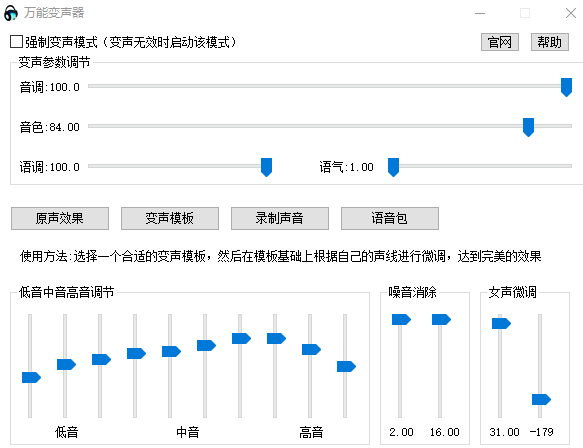The width and height of the screenshot is (583, 448).
Task: Open the 官网 website button
Action: pos(500,42)
